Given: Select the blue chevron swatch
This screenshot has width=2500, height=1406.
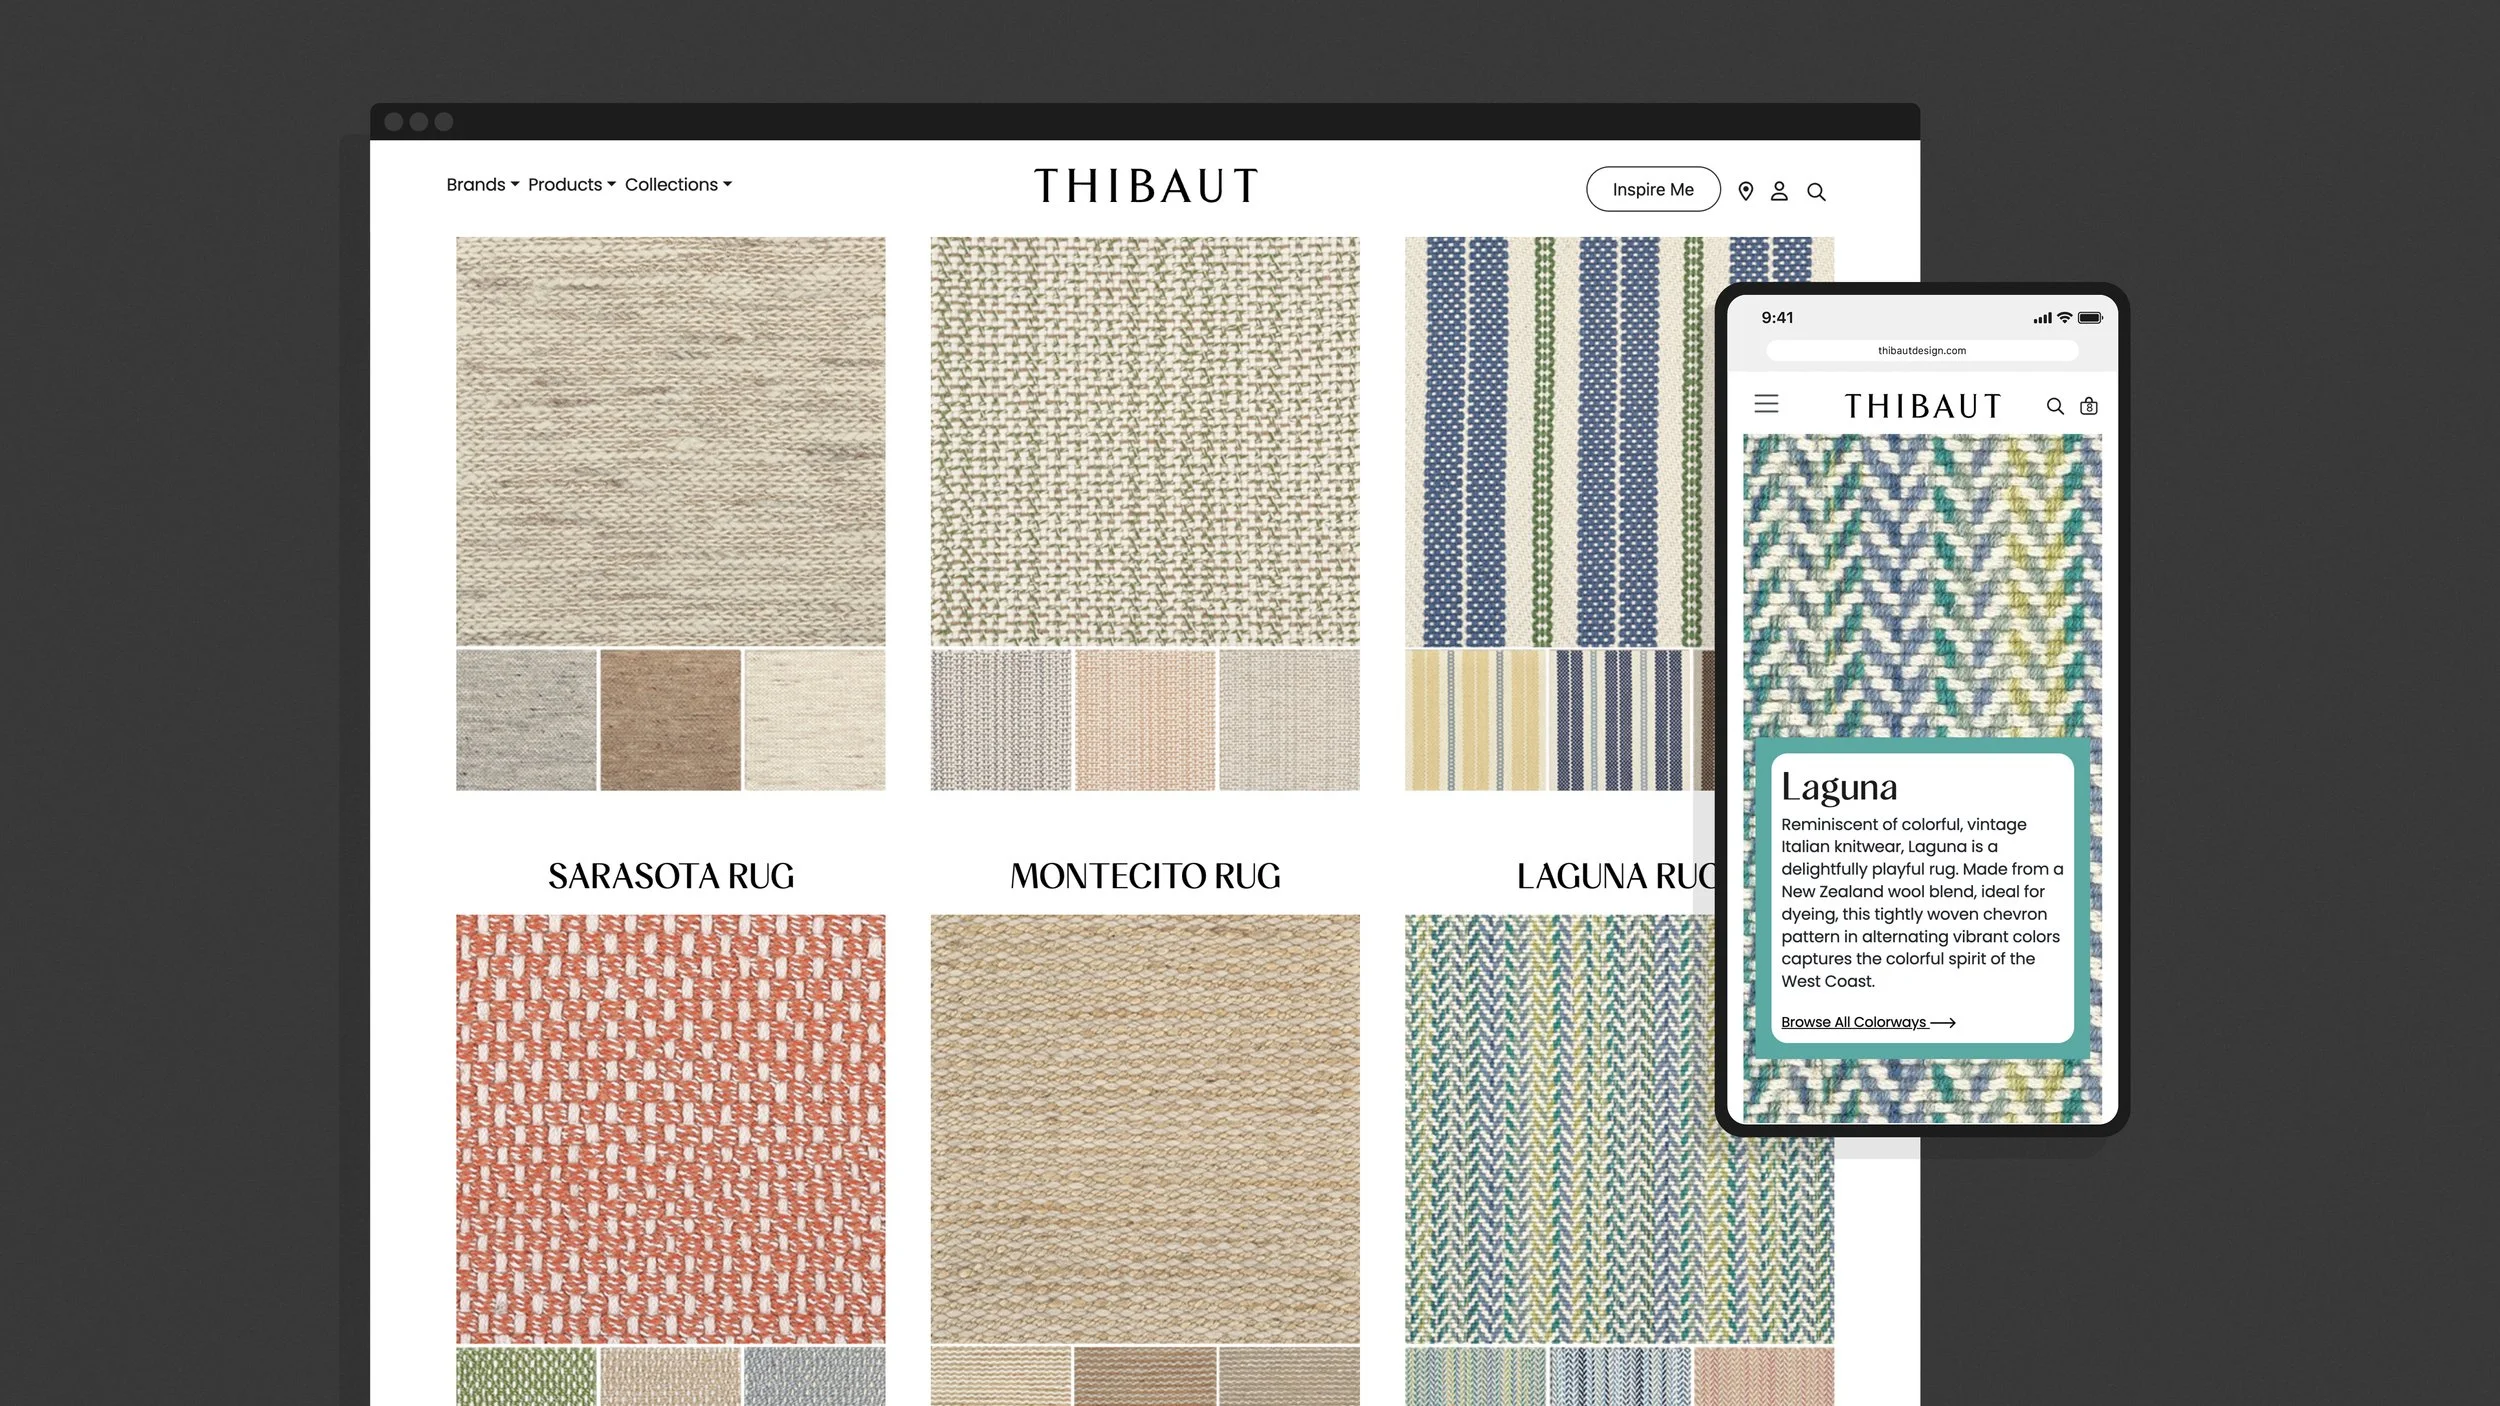Looking at the screenshot, I should (1619, 1377).
